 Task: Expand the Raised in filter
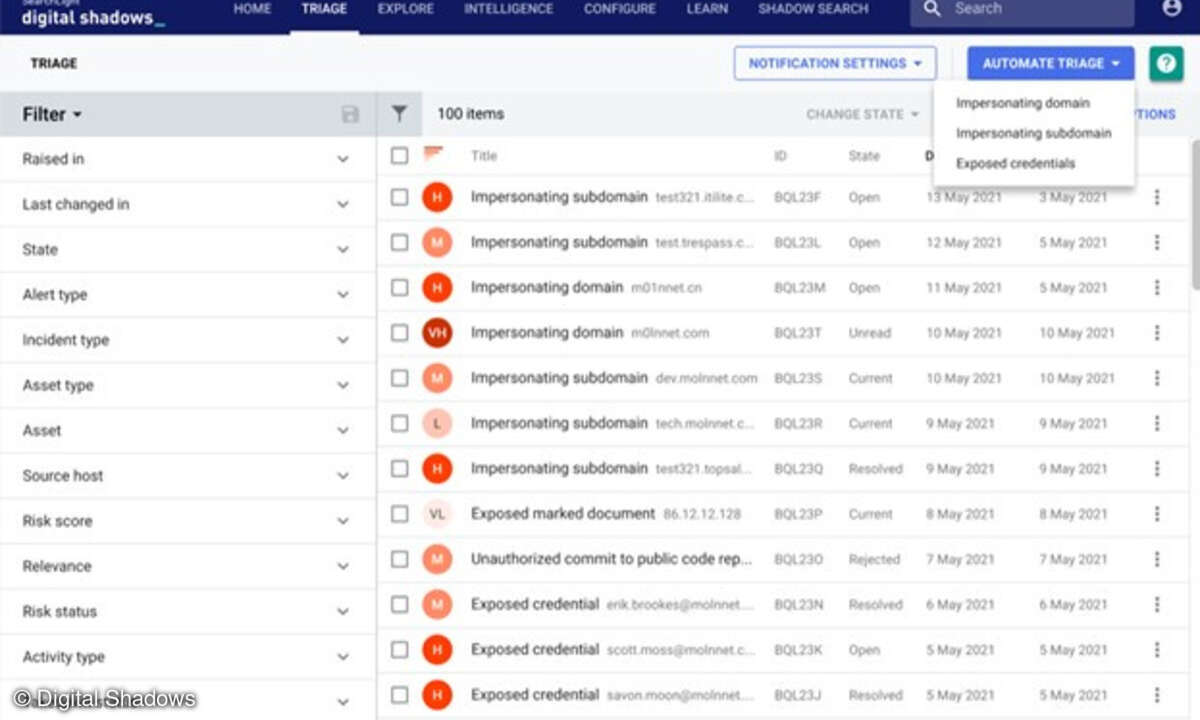tap(188, 159)
